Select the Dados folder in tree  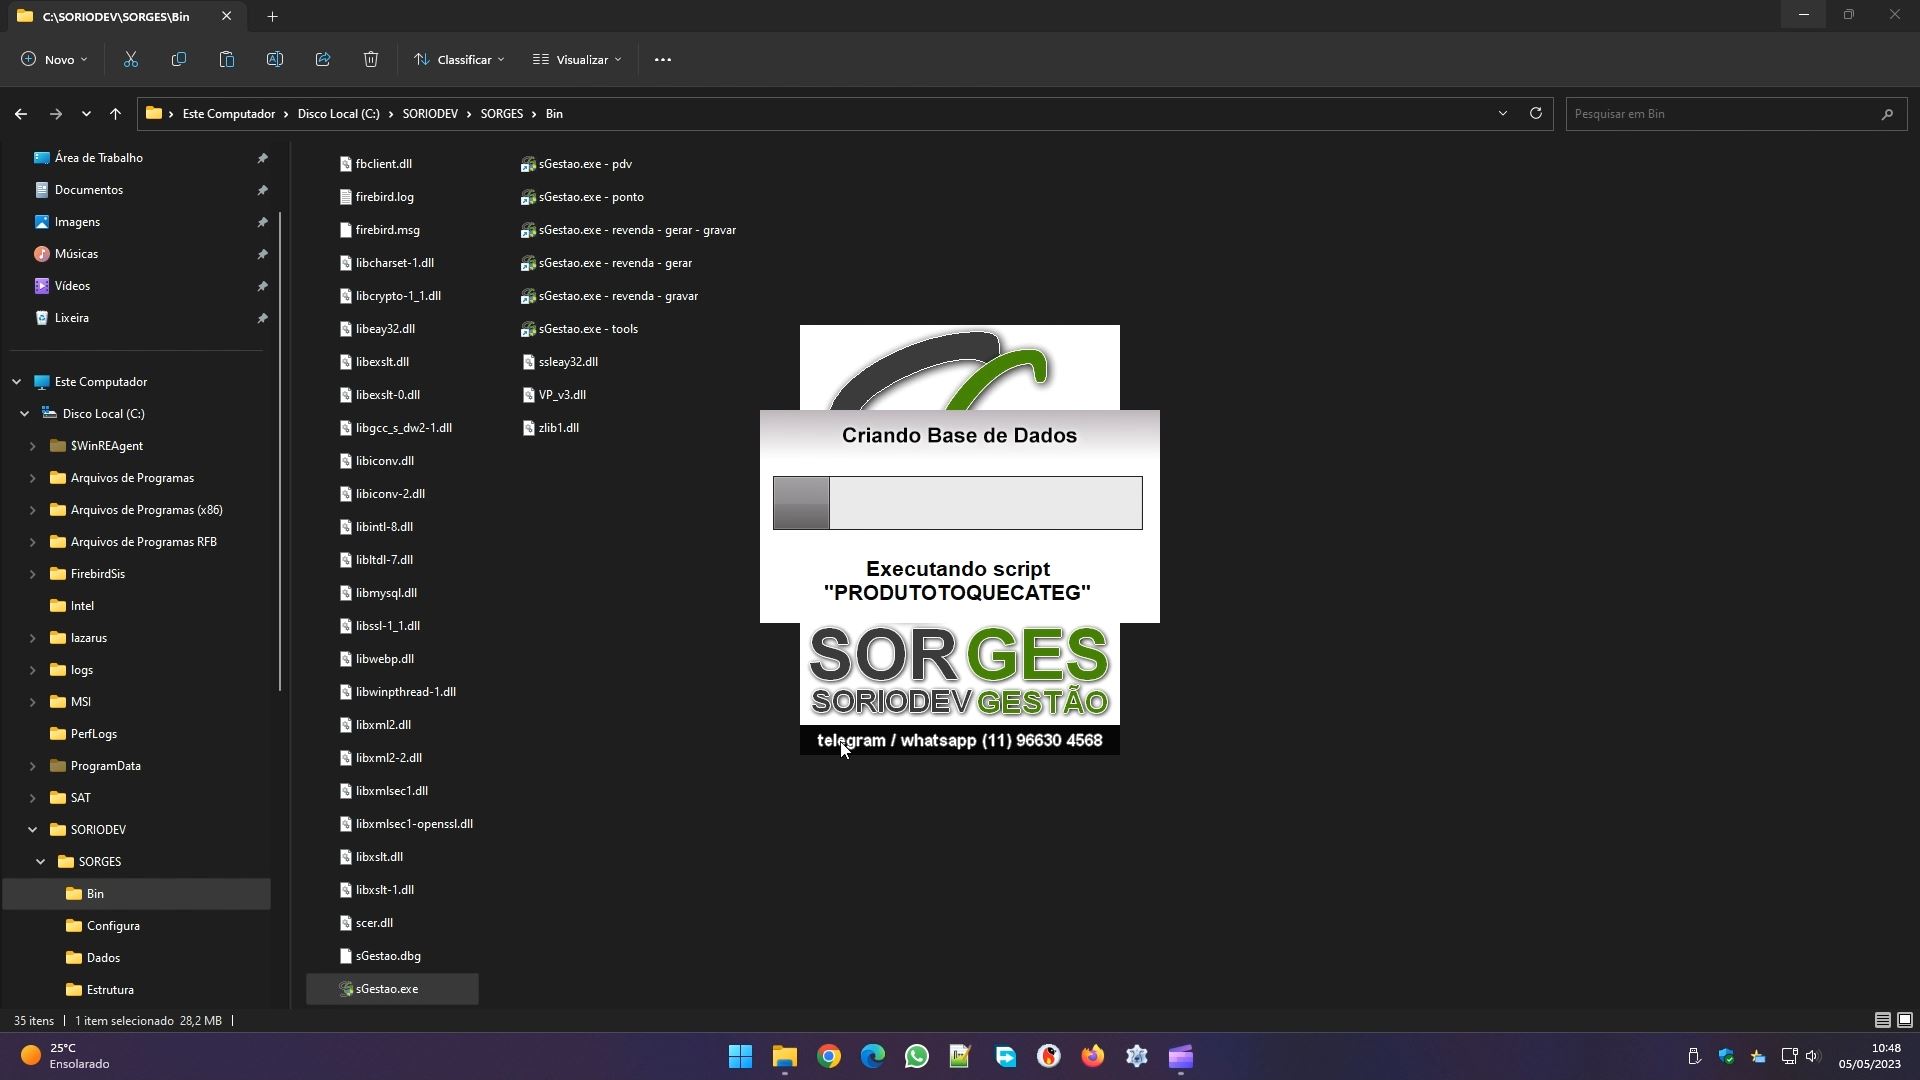pos(103,958)
